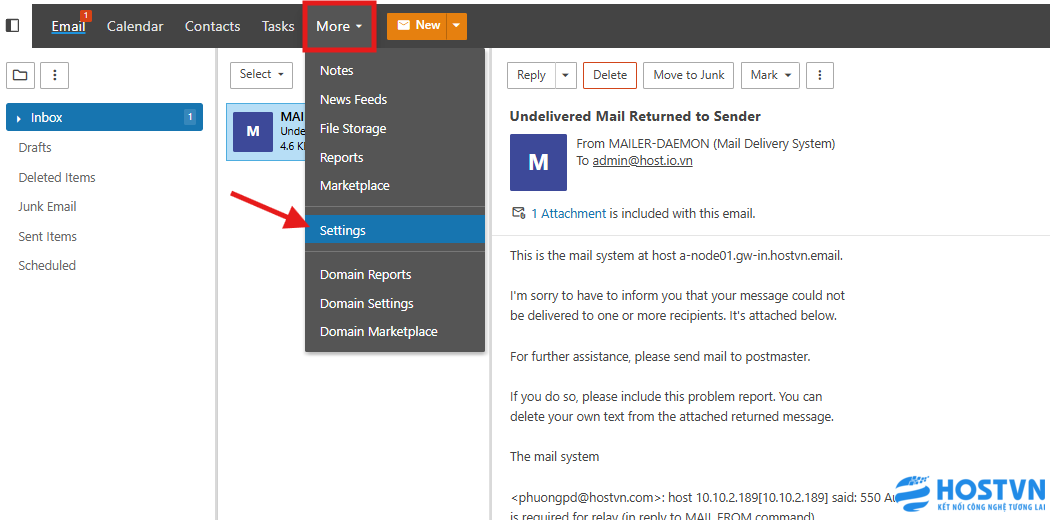Open the admin@host.io.vn recipient link

coord(642,160)
